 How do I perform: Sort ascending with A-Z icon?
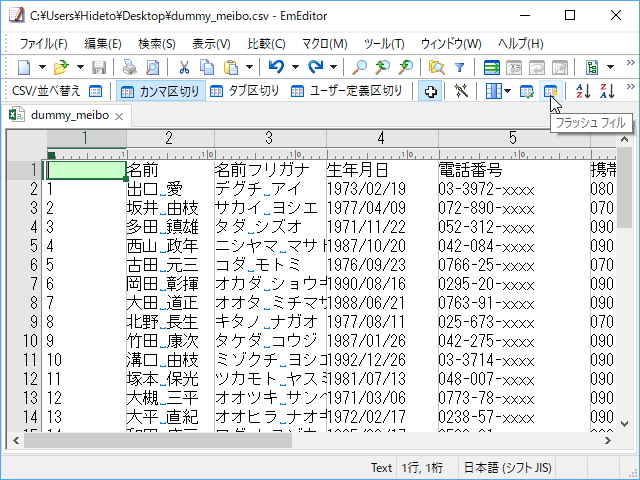click(583, 91)
